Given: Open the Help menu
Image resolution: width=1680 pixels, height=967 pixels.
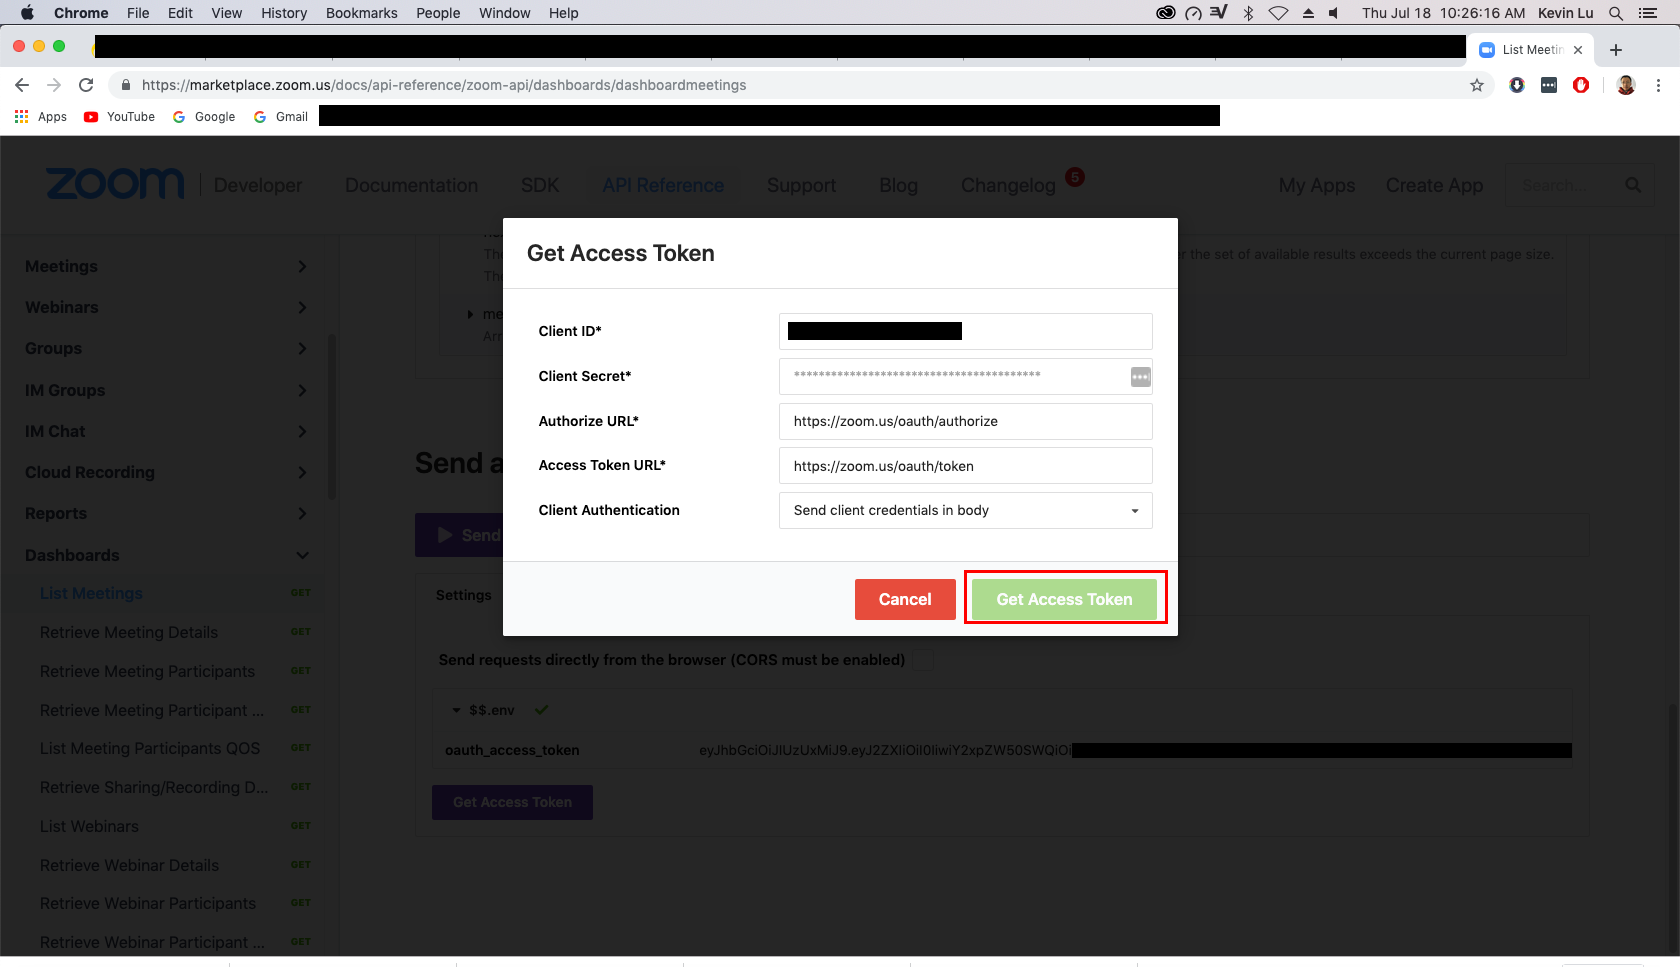Looking at the screenshot, I should [564, 13].
